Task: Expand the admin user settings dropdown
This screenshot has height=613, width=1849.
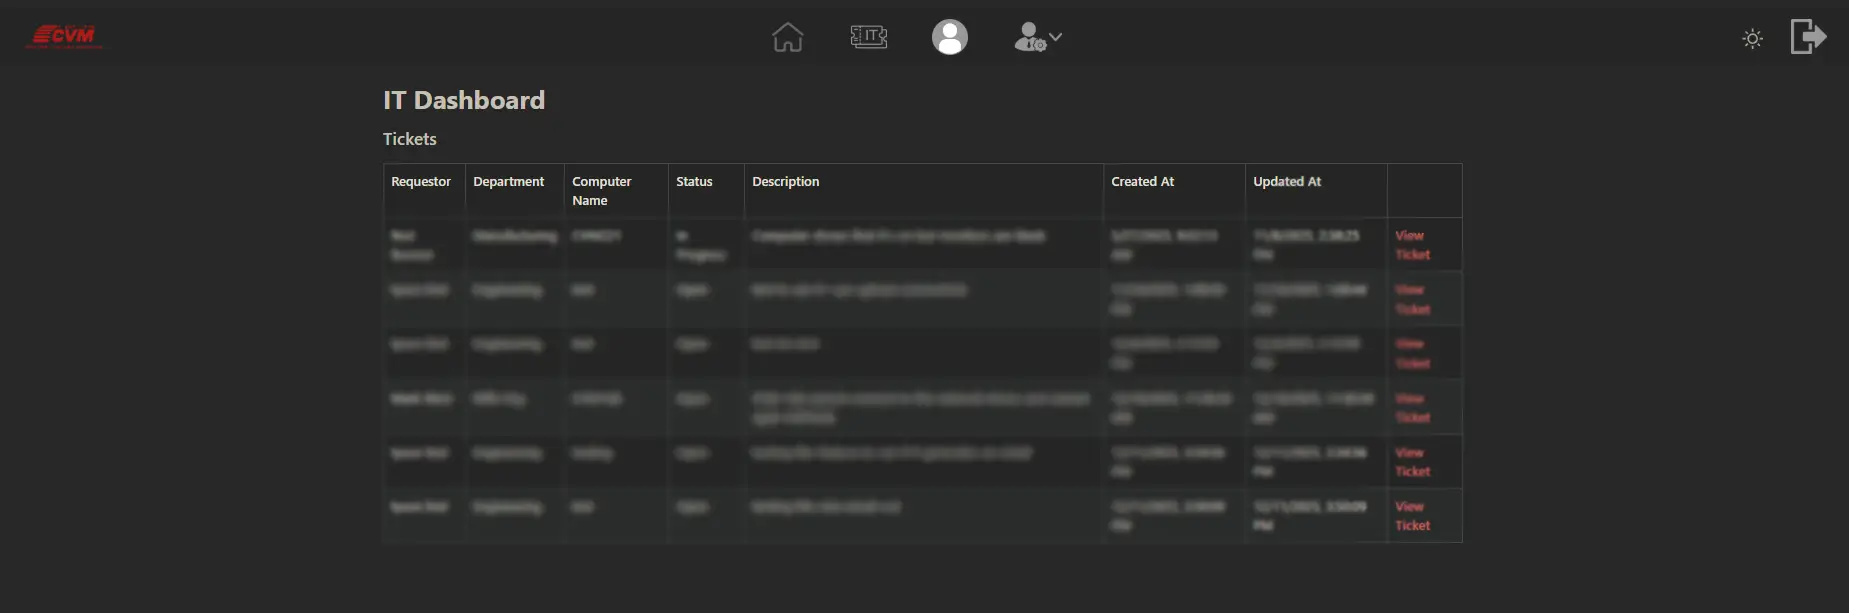Action: [1038, 37]
